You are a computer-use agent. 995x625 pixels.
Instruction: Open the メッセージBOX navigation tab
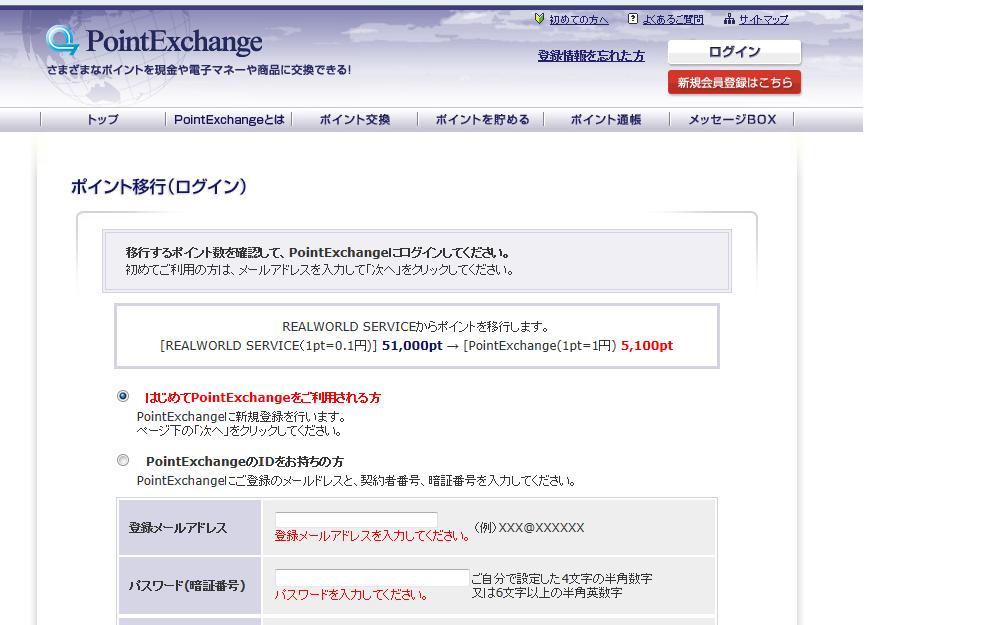pos(731,120)
